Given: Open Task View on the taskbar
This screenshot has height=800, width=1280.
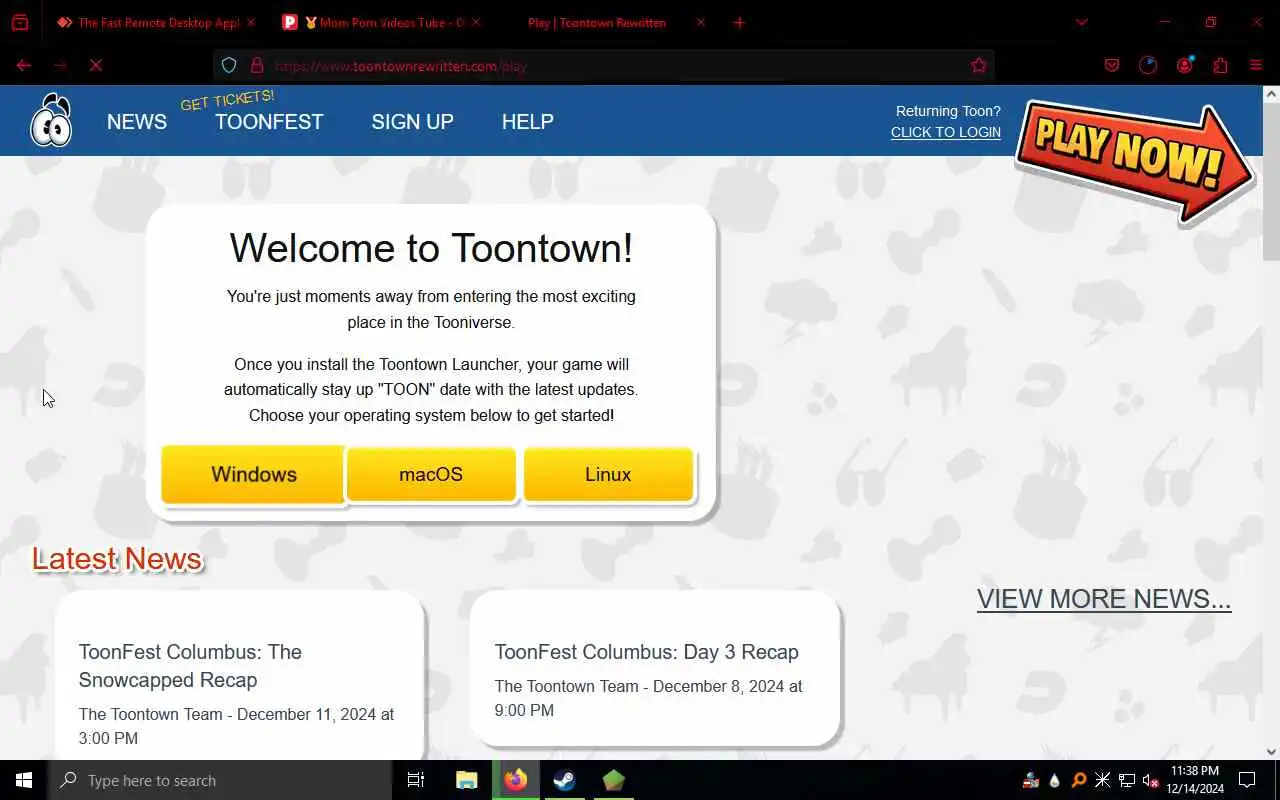Looking at the screenshot, I should tap(416, 780).
